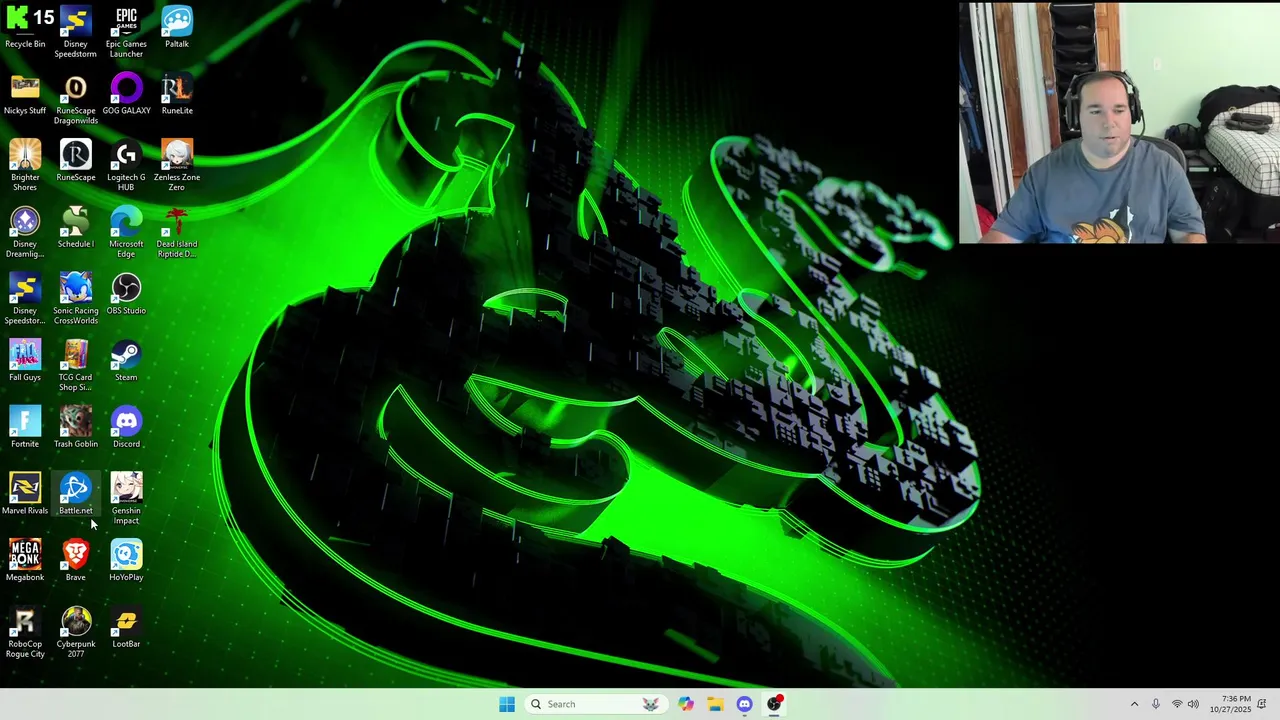
Task: Select the Epic Games Launcher shortcut
Action: click(x=126, y=32)
